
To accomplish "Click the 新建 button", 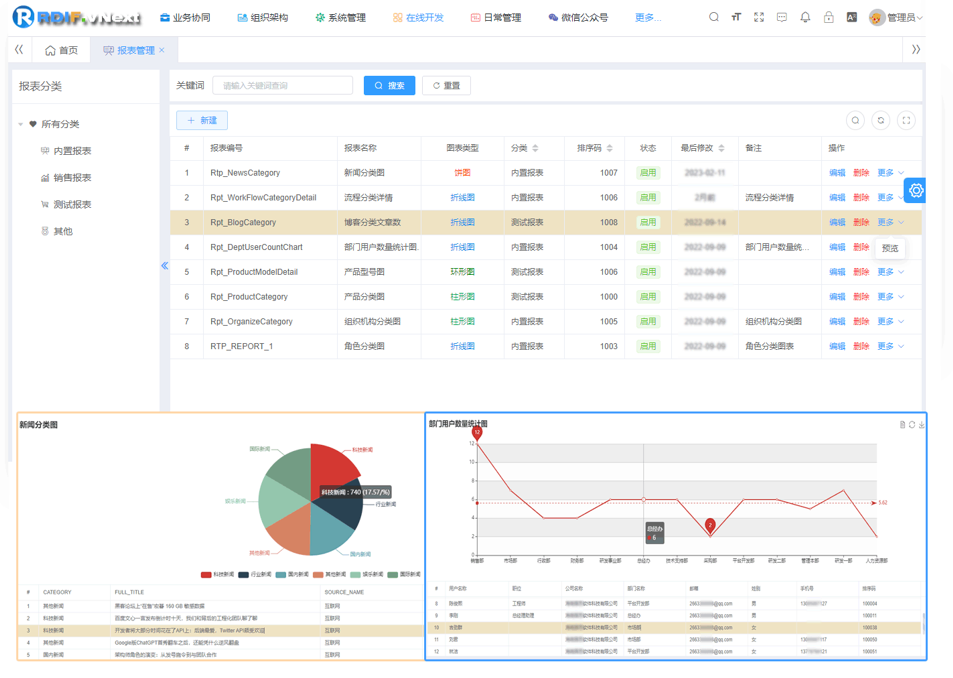I will 202,120.
